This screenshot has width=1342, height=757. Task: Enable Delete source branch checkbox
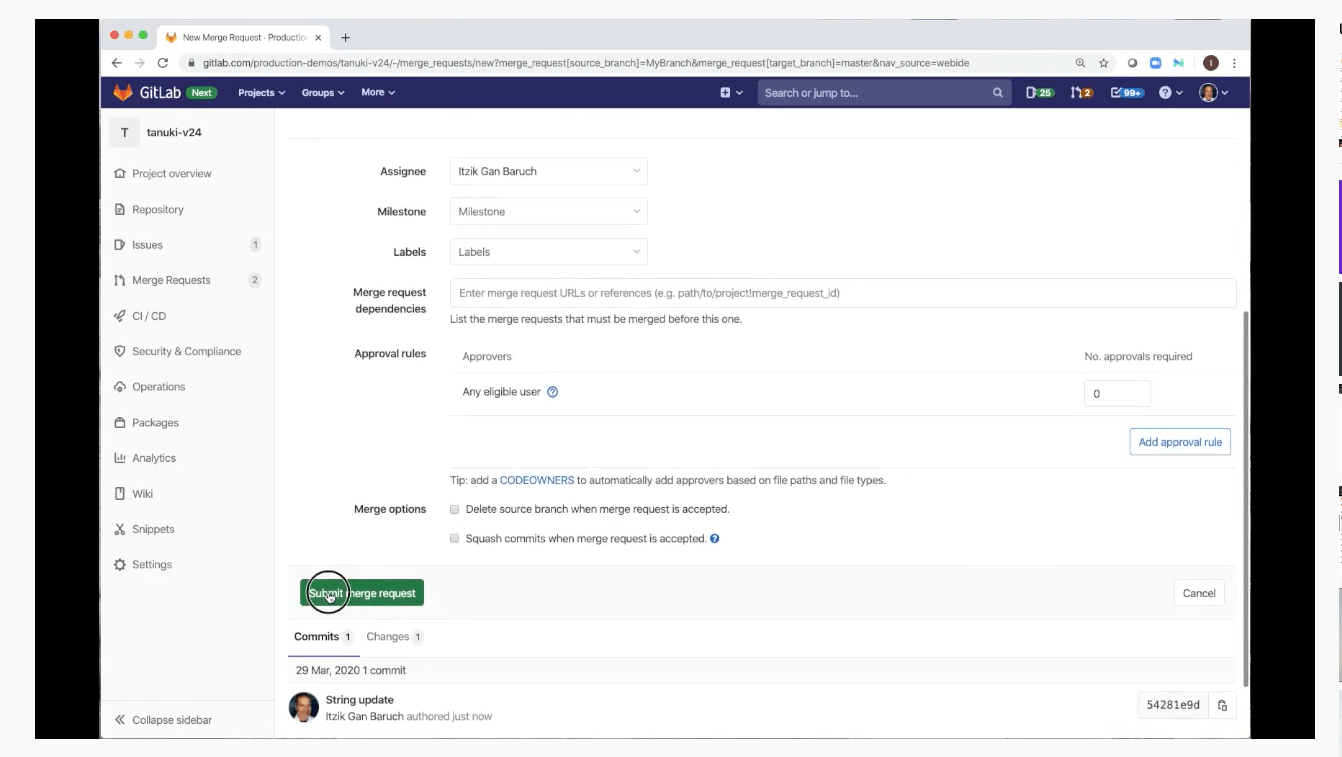click(x=455, y=509)
